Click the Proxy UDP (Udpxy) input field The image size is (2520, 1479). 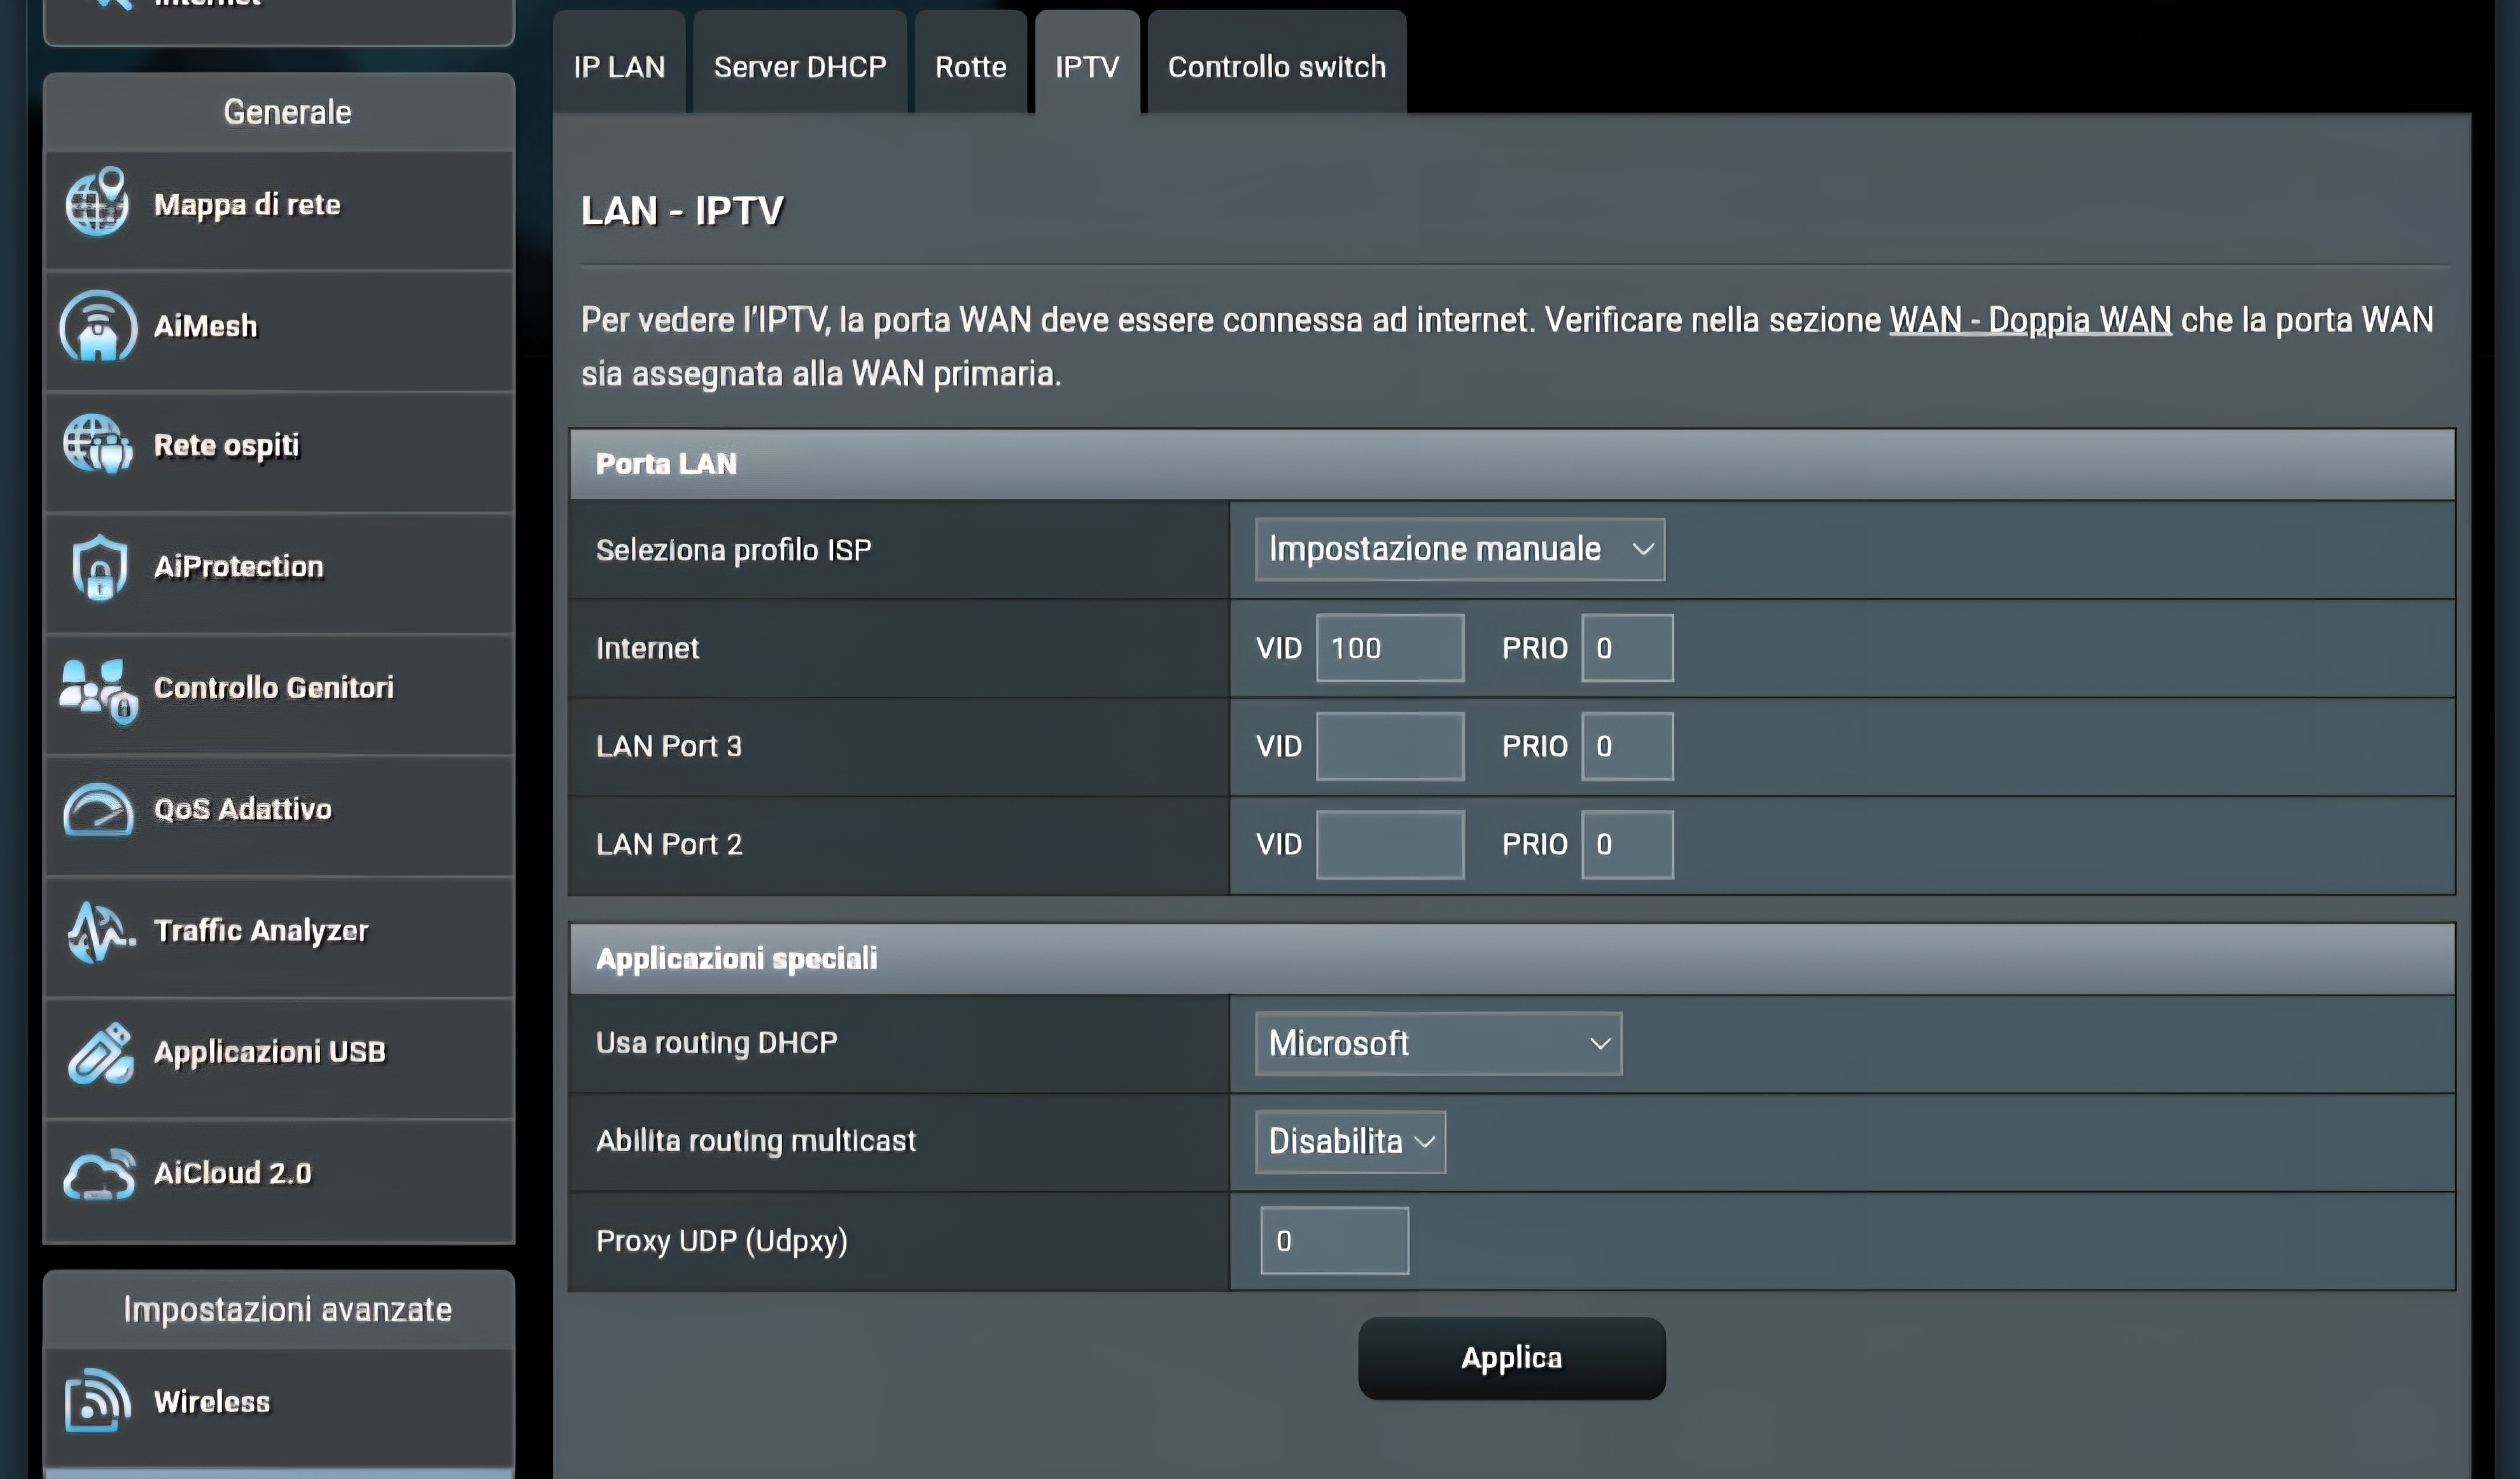pos(1334,1240)
